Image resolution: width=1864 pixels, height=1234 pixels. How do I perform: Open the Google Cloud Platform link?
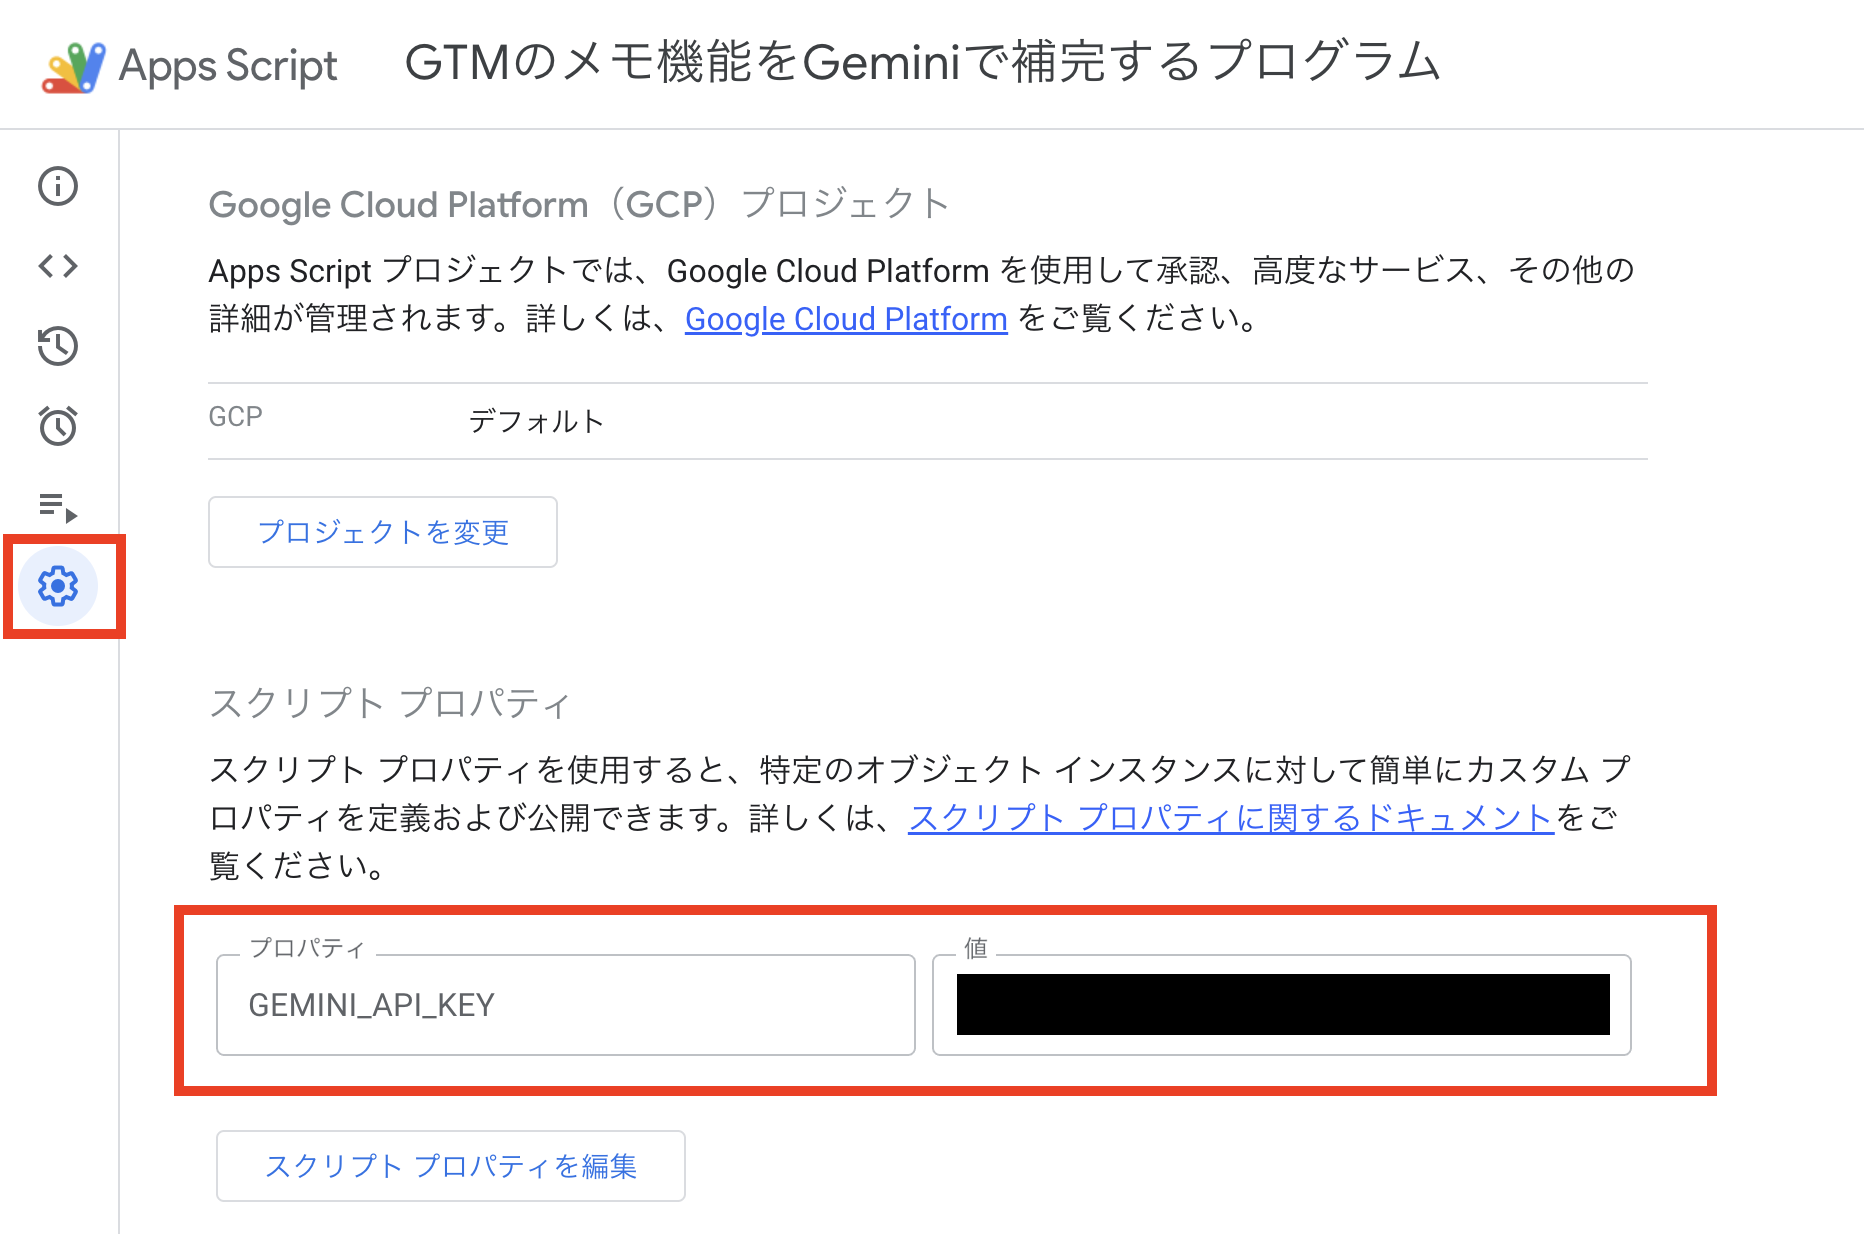(x=845, y=319)
